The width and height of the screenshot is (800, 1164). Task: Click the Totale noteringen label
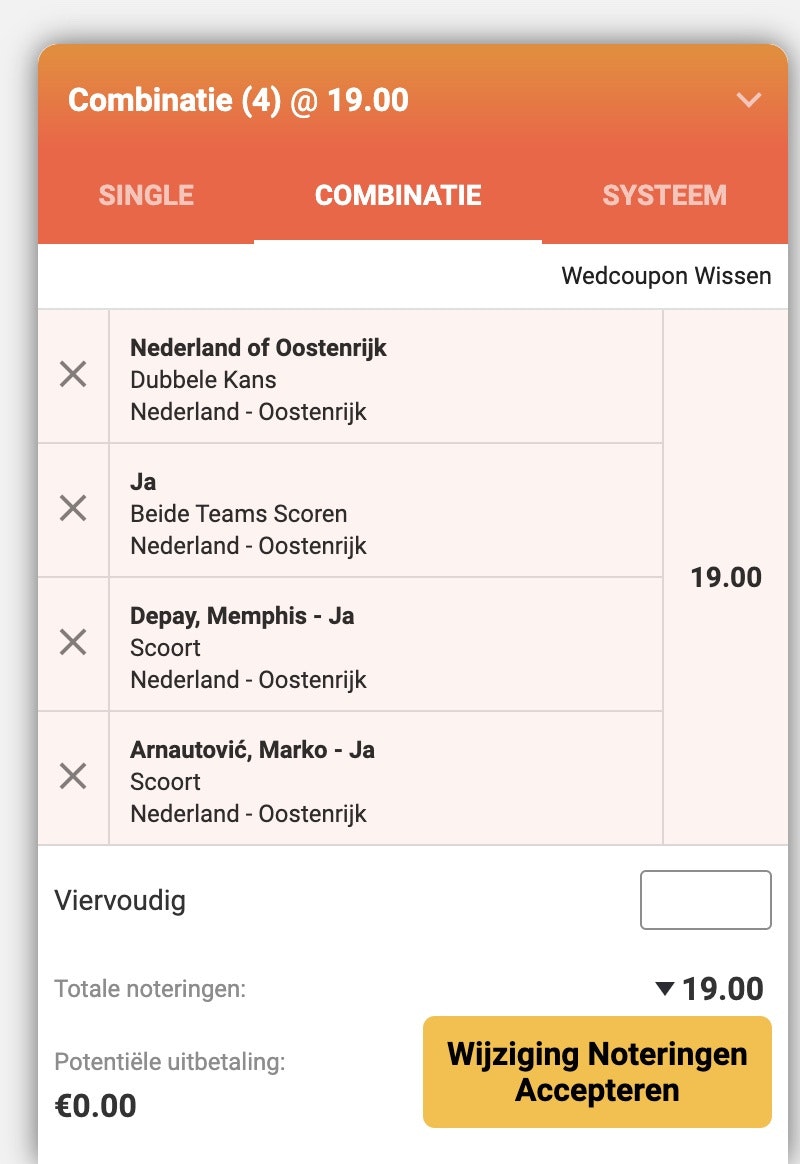click(150, 990)
